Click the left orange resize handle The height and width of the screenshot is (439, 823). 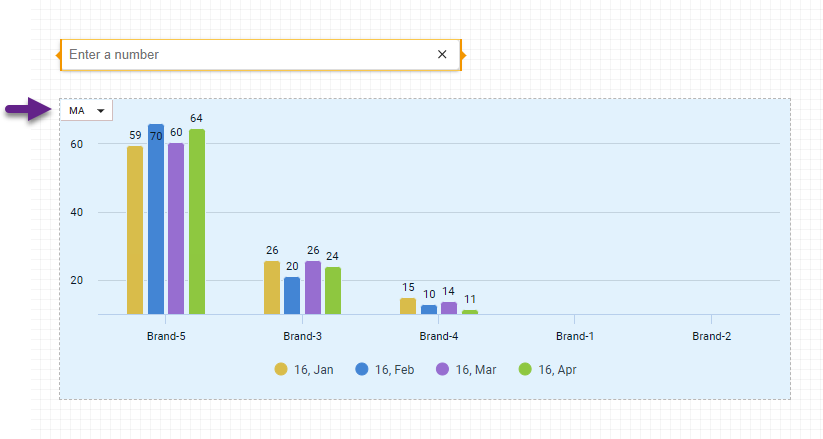pos(61,55)
